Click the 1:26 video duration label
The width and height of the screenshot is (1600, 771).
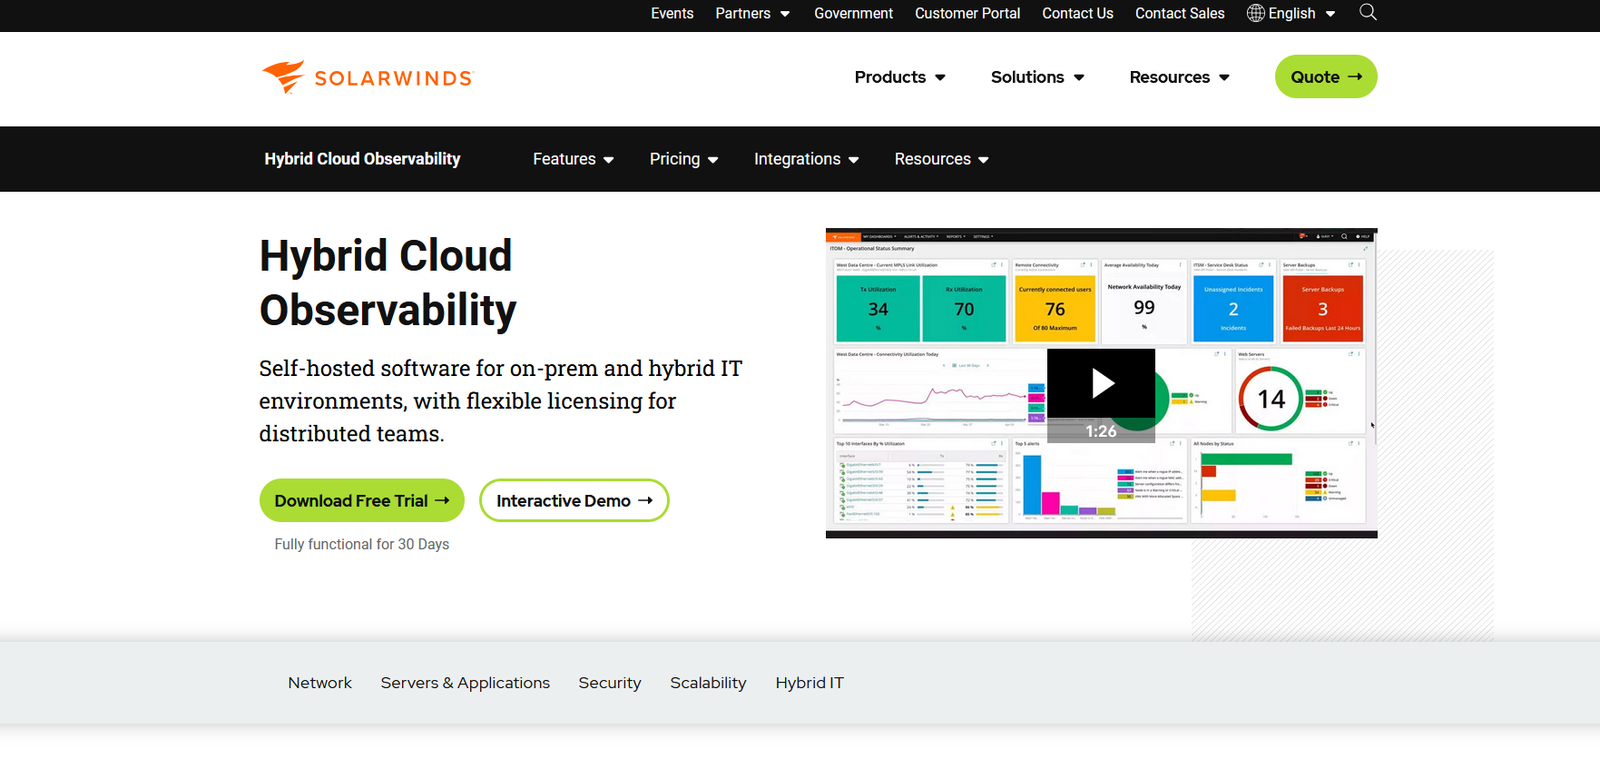[x=1101, y=431]
